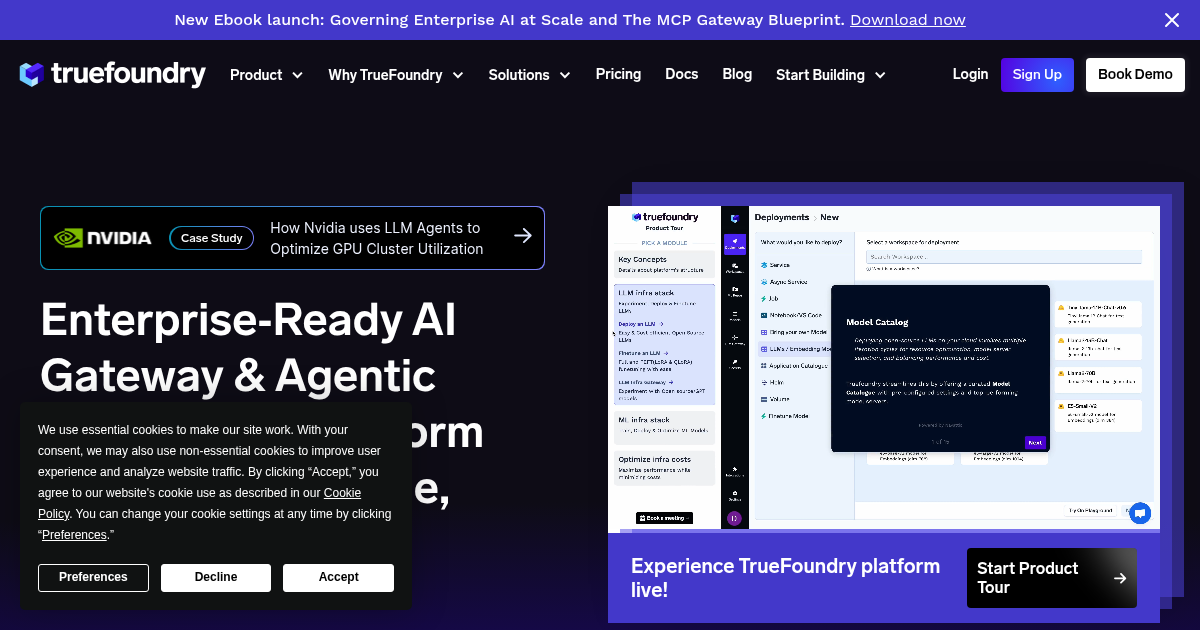Click the Login link
The image size is (1200, 630).
[x=970, y=74]
